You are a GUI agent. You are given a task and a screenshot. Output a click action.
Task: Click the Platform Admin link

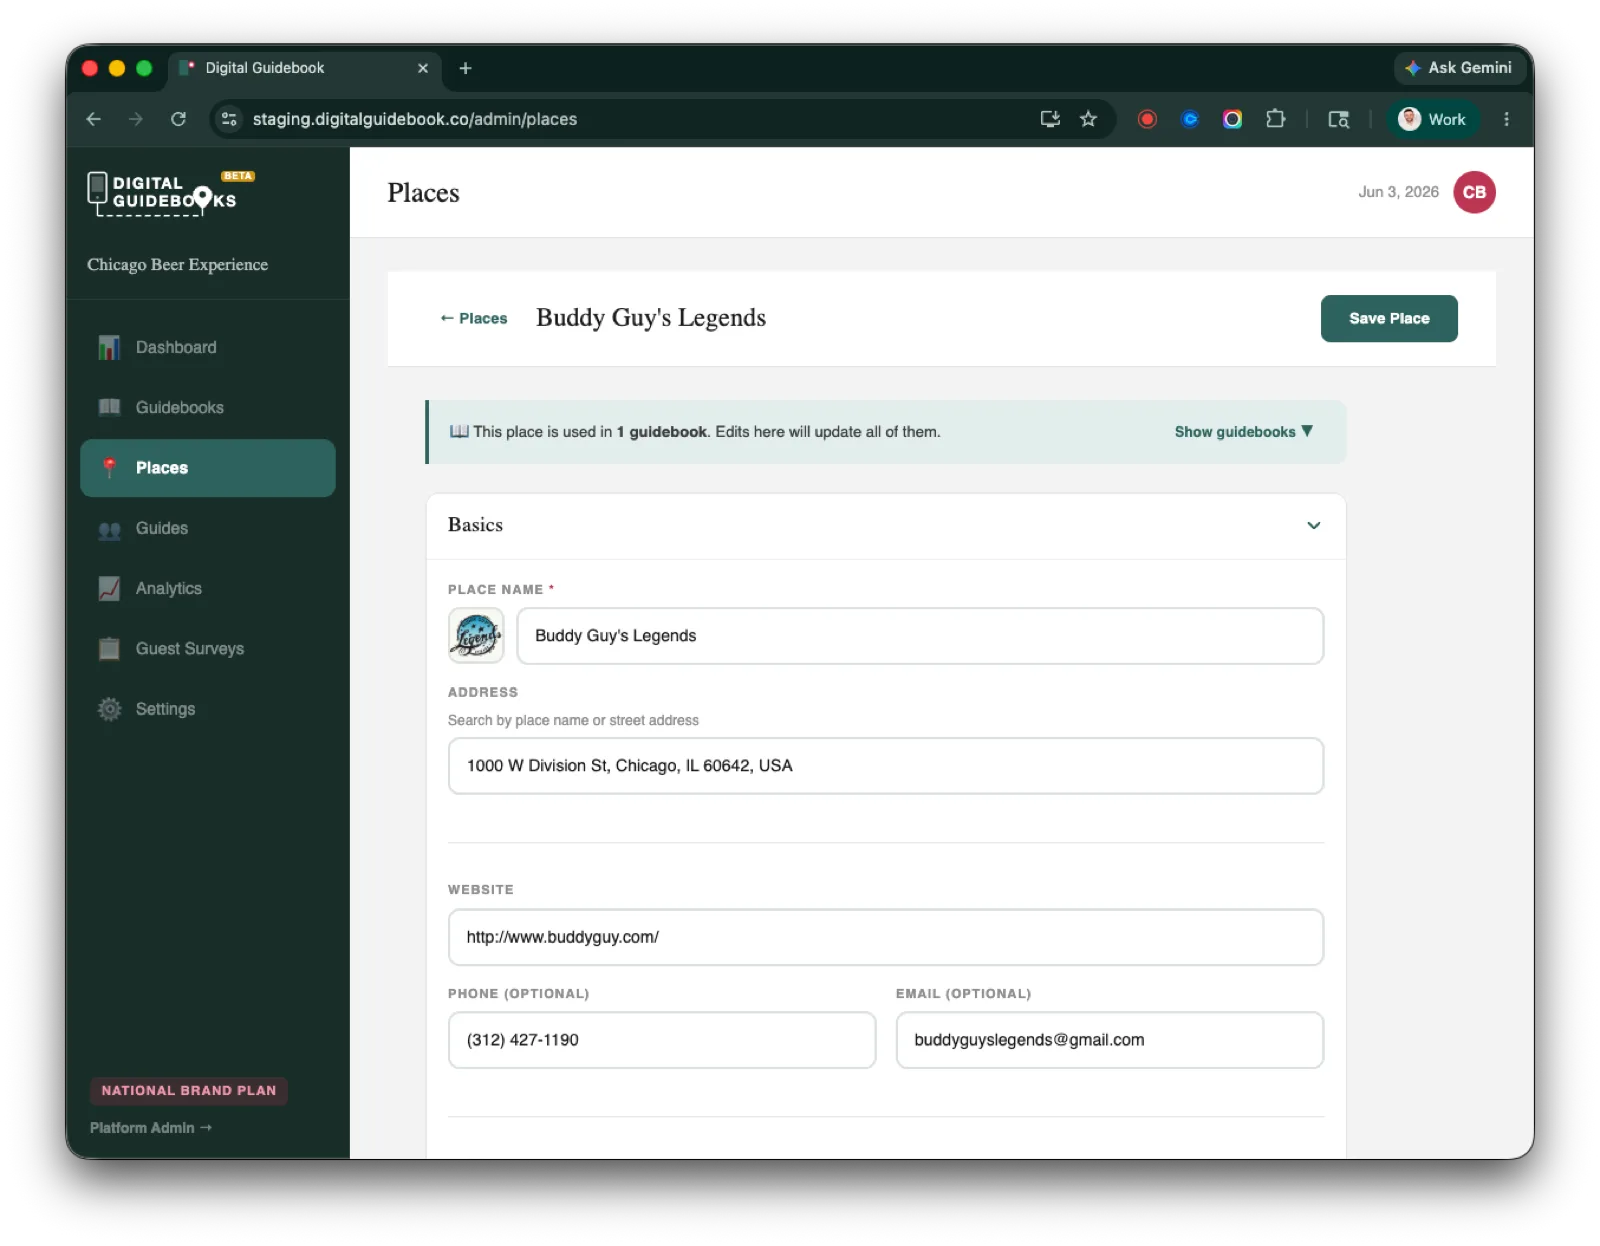(151, 1127)
